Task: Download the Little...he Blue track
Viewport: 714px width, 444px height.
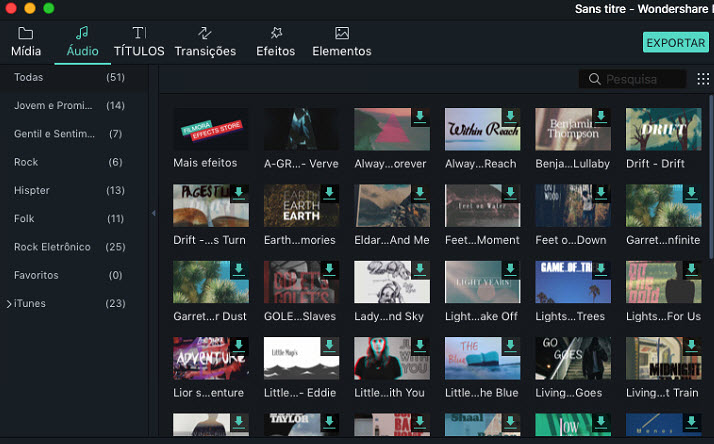Action: tap(510, 346)
